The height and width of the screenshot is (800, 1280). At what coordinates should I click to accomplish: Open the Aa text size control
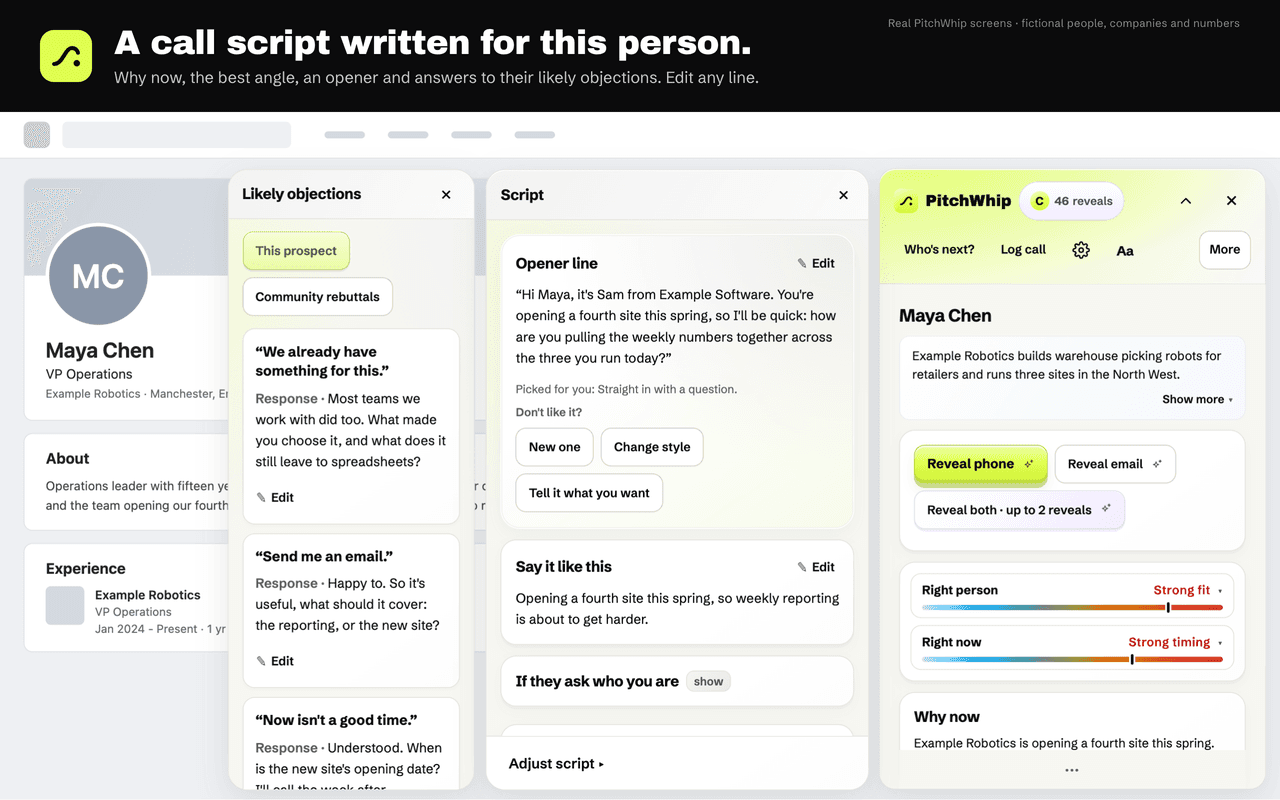(1125, 251)
